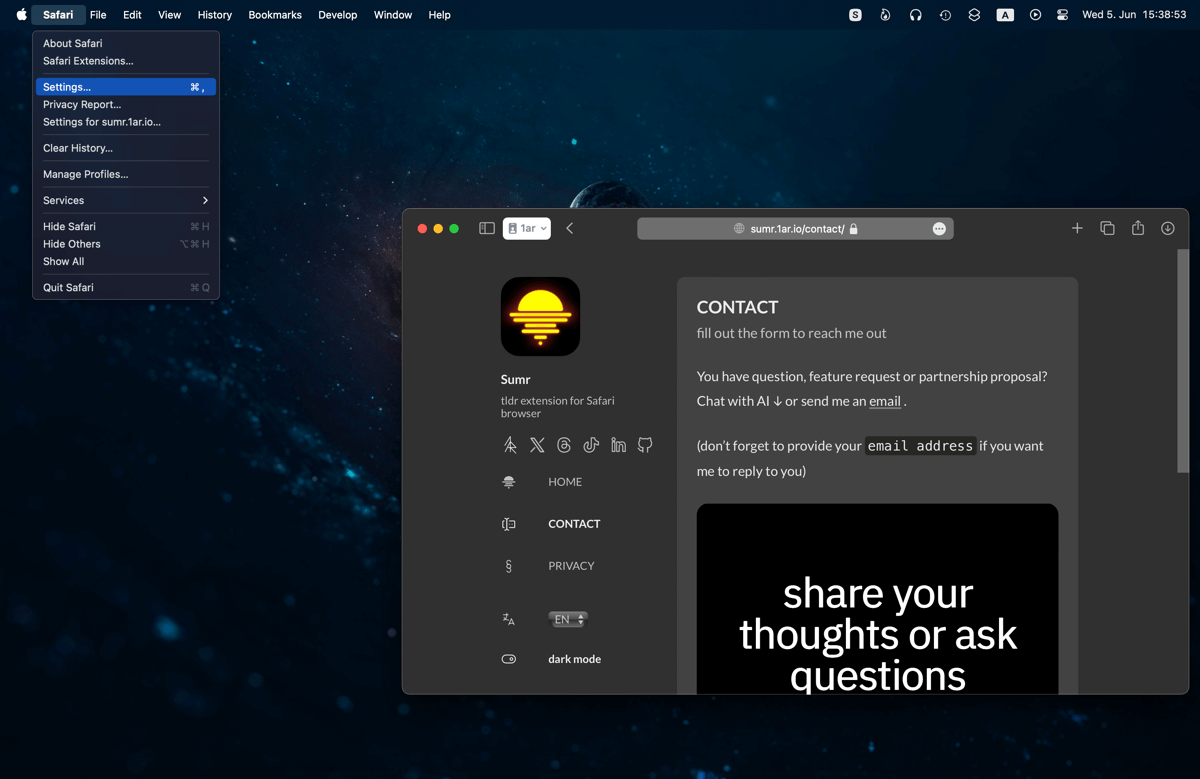Screen dimensions: 1200x779
Task: Click the section-sign icon beside PRIVACY
Action: tap(509, 566)
